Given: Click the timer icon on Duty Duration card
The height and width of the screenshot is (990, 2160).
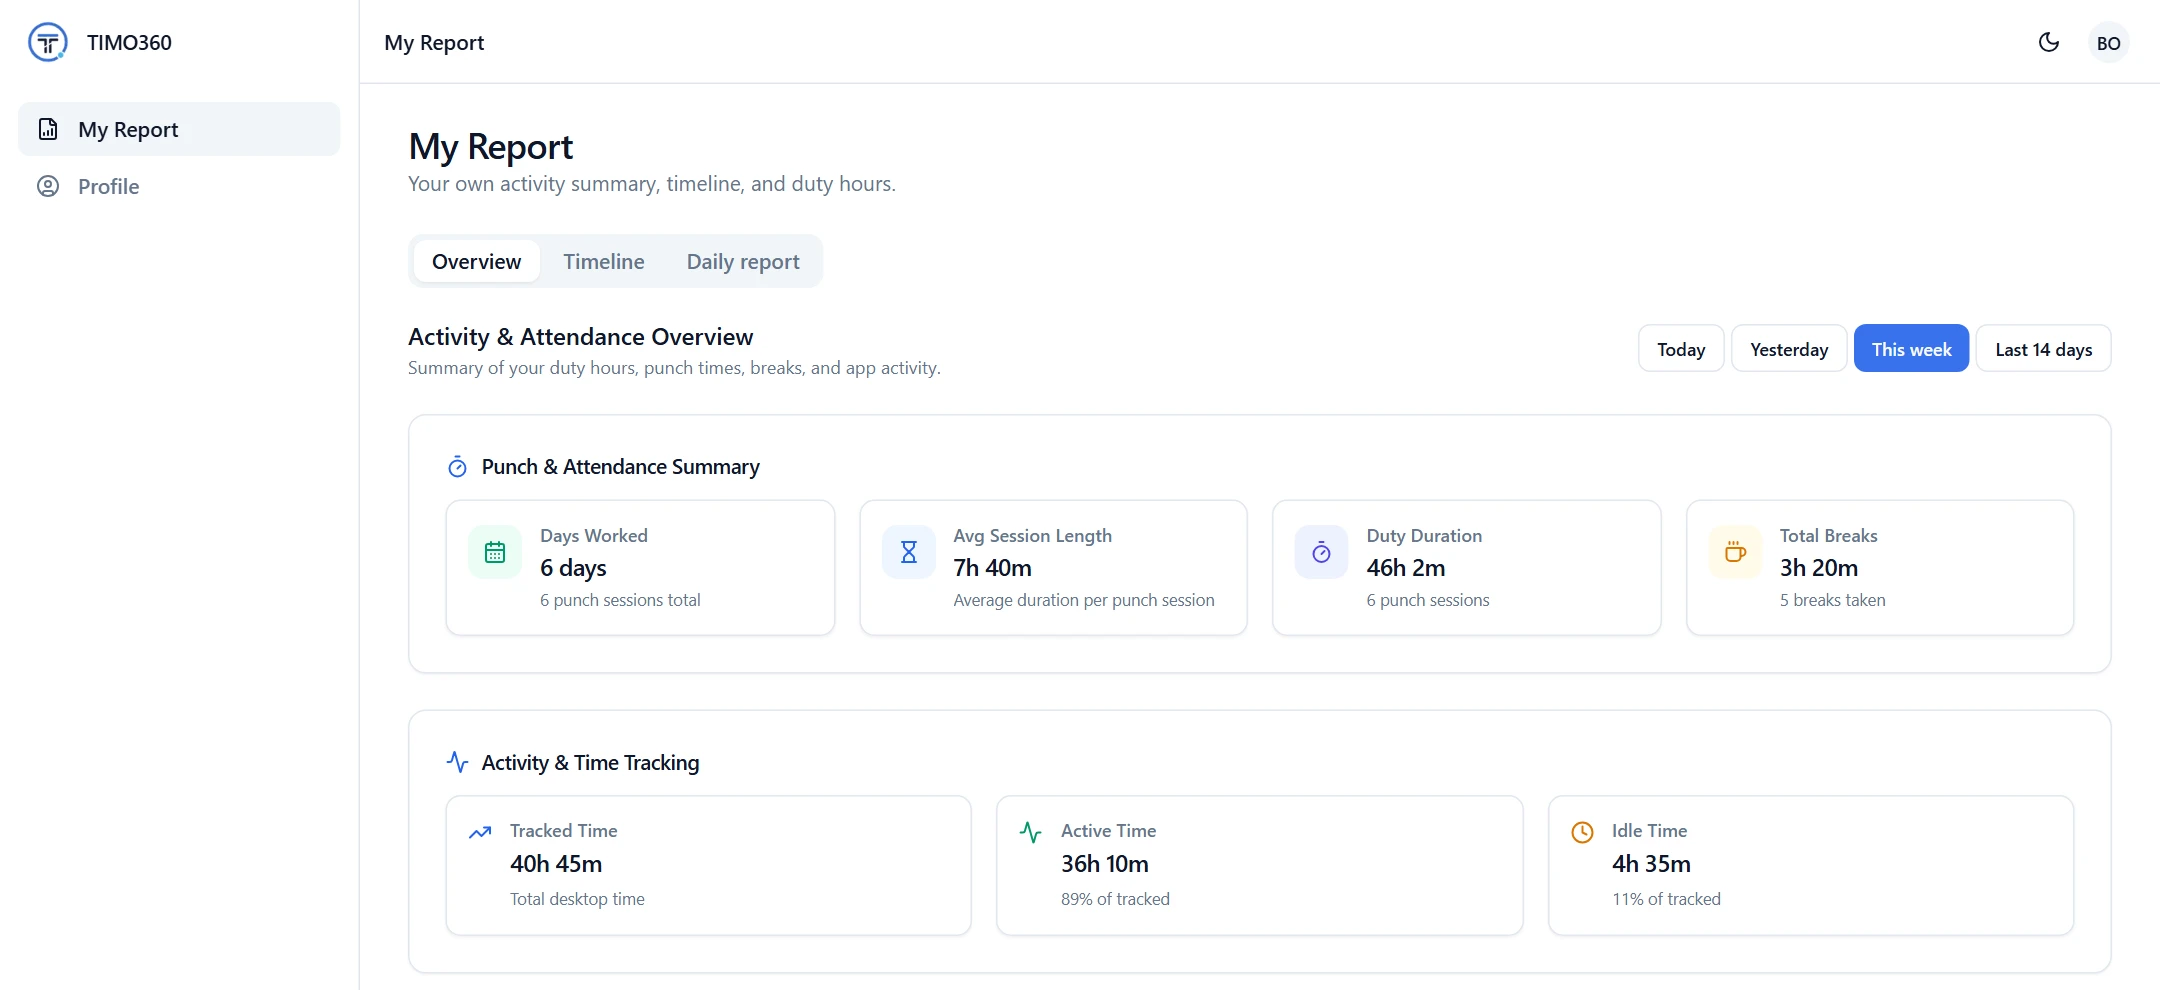Looking at the screenshot, I should (x=1322, y=552).
